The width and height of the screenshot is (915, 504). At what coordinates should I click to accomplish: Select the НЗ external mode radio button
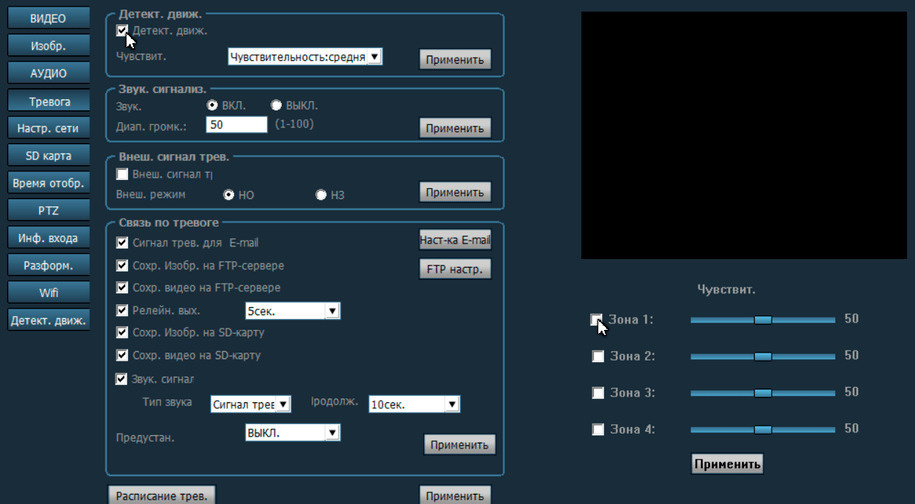pos(321,195)
